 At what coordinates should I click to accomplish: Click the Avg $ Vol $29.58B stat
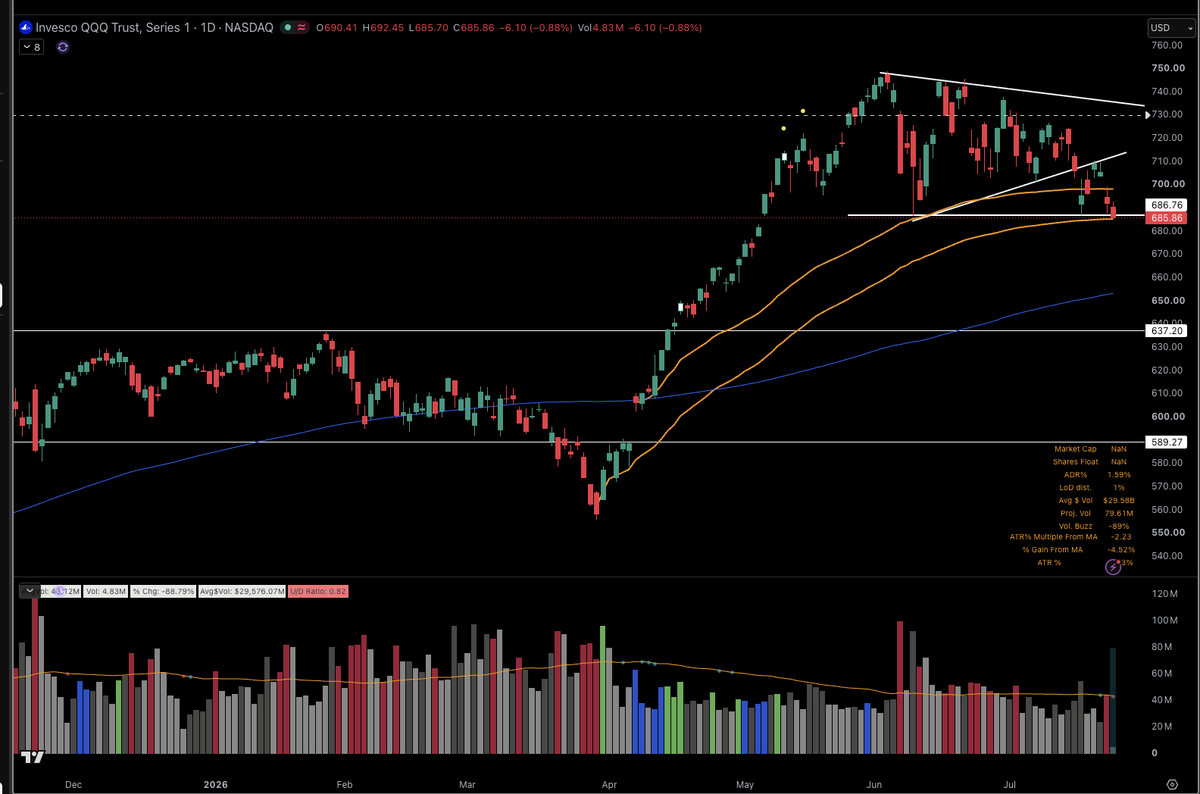click(x=1096, y=499)
